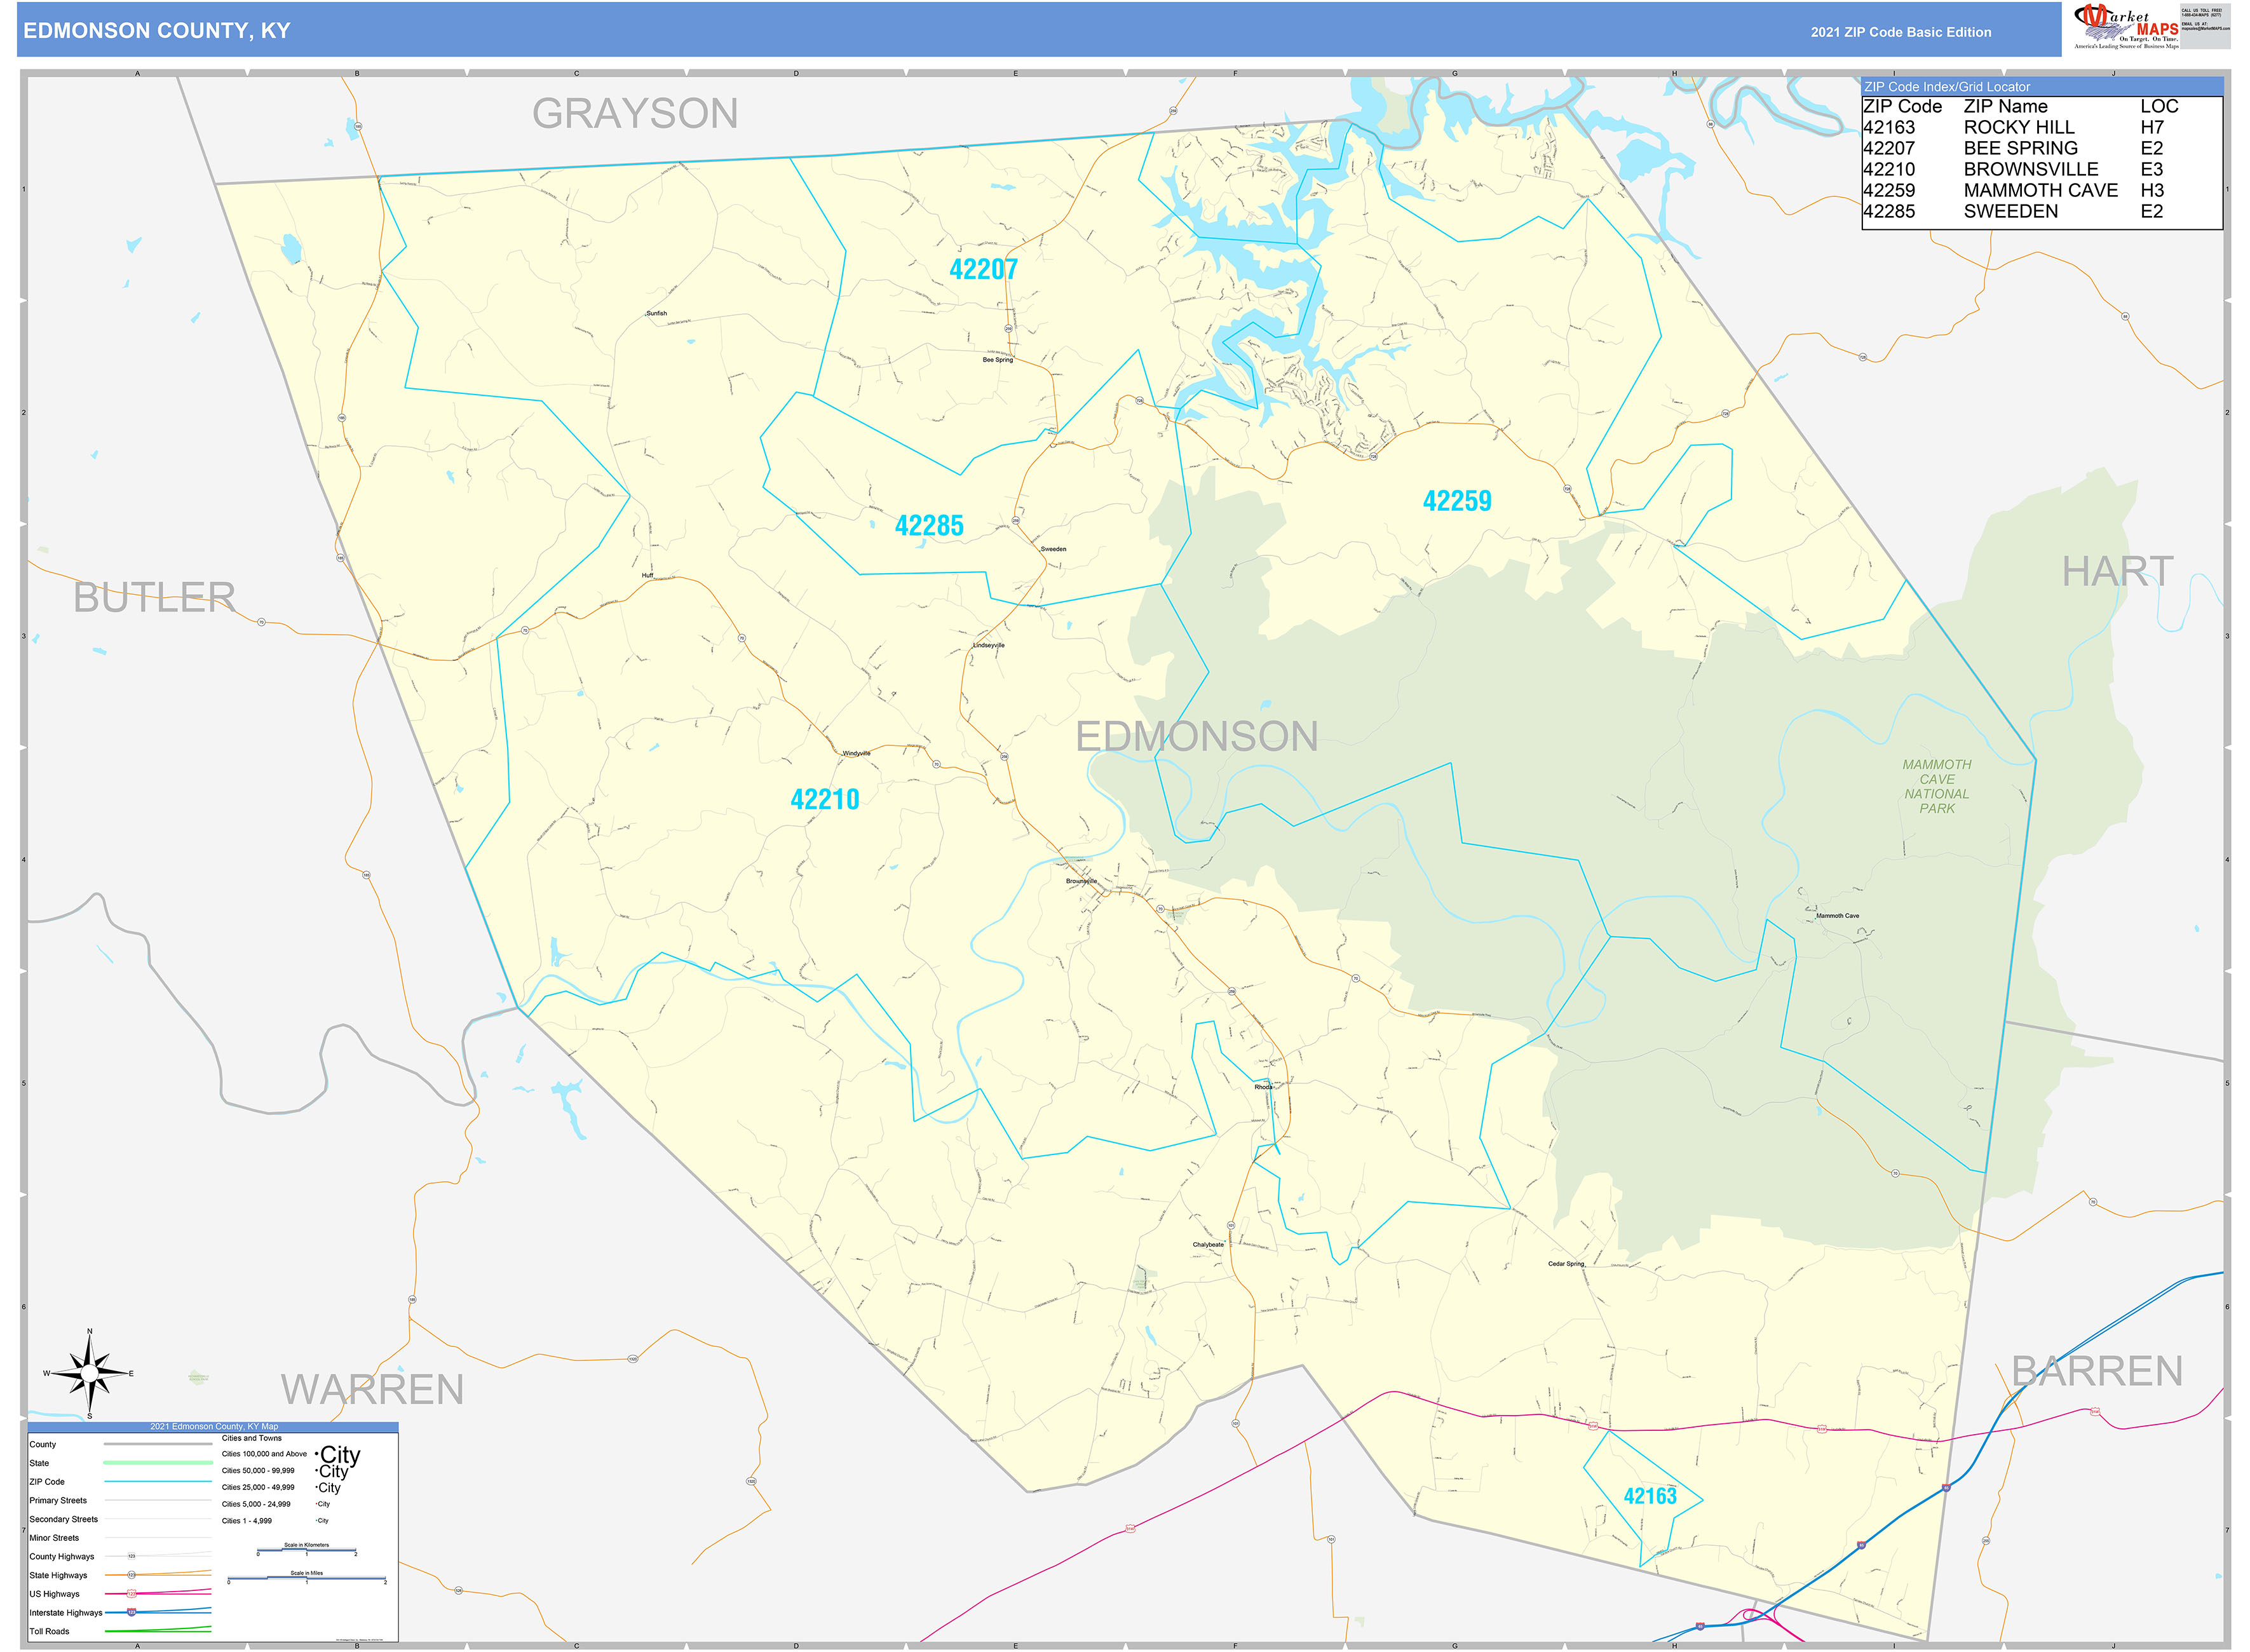Click the BARREN county label
Viewport: 2250px width, 1652px height.
(2097, 1371)
